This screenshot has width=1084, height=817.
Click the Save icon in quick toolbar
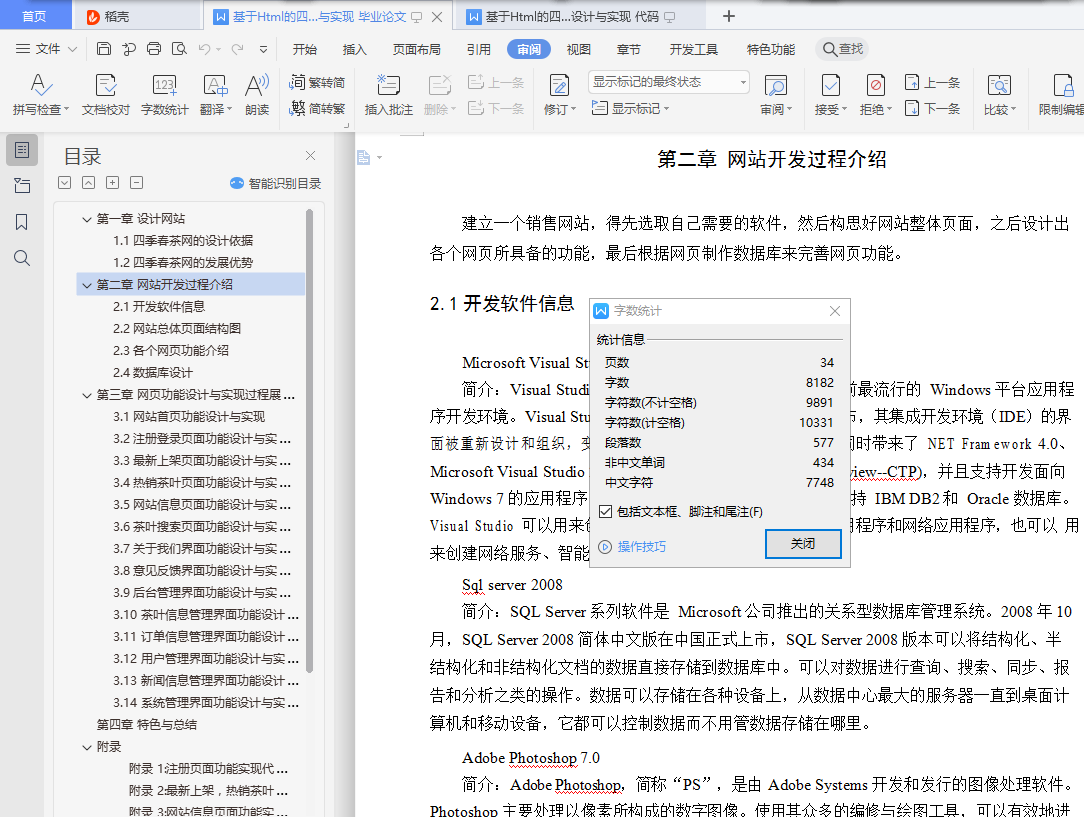[x=104, y=48]
